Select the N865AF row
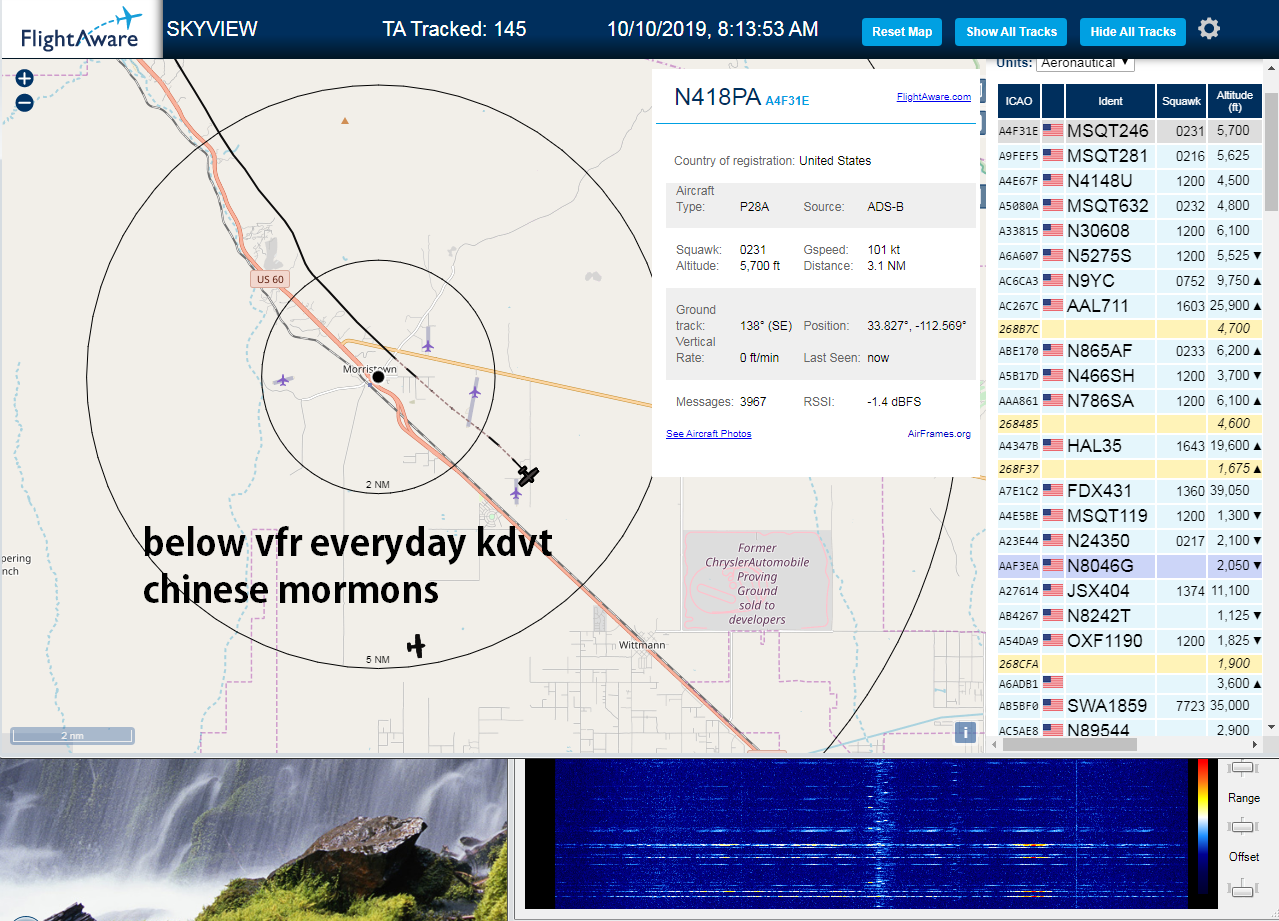 point(1130,351)
